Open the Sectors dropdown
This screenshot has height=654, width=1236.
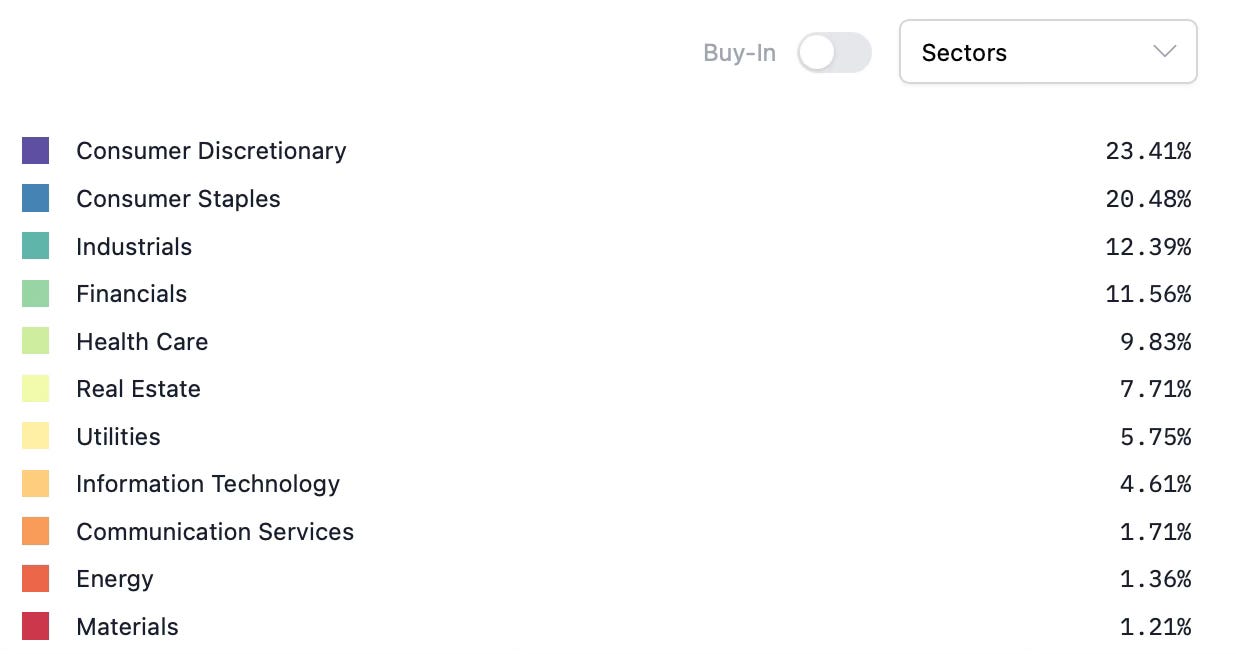click(1048, 52)
